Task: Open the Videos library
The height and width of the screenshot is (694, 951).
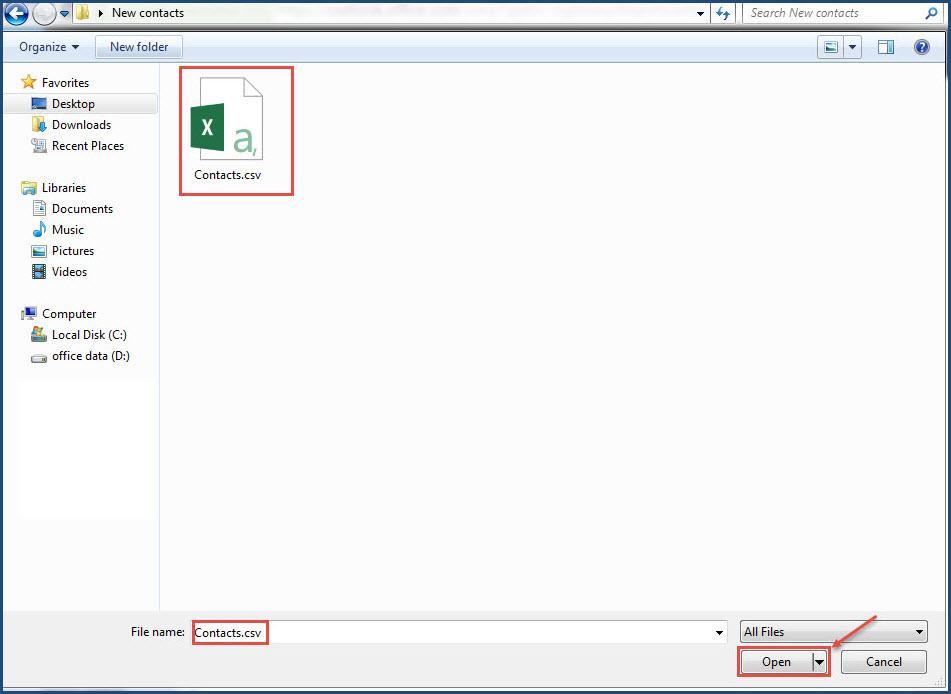Action: [69, 272]
